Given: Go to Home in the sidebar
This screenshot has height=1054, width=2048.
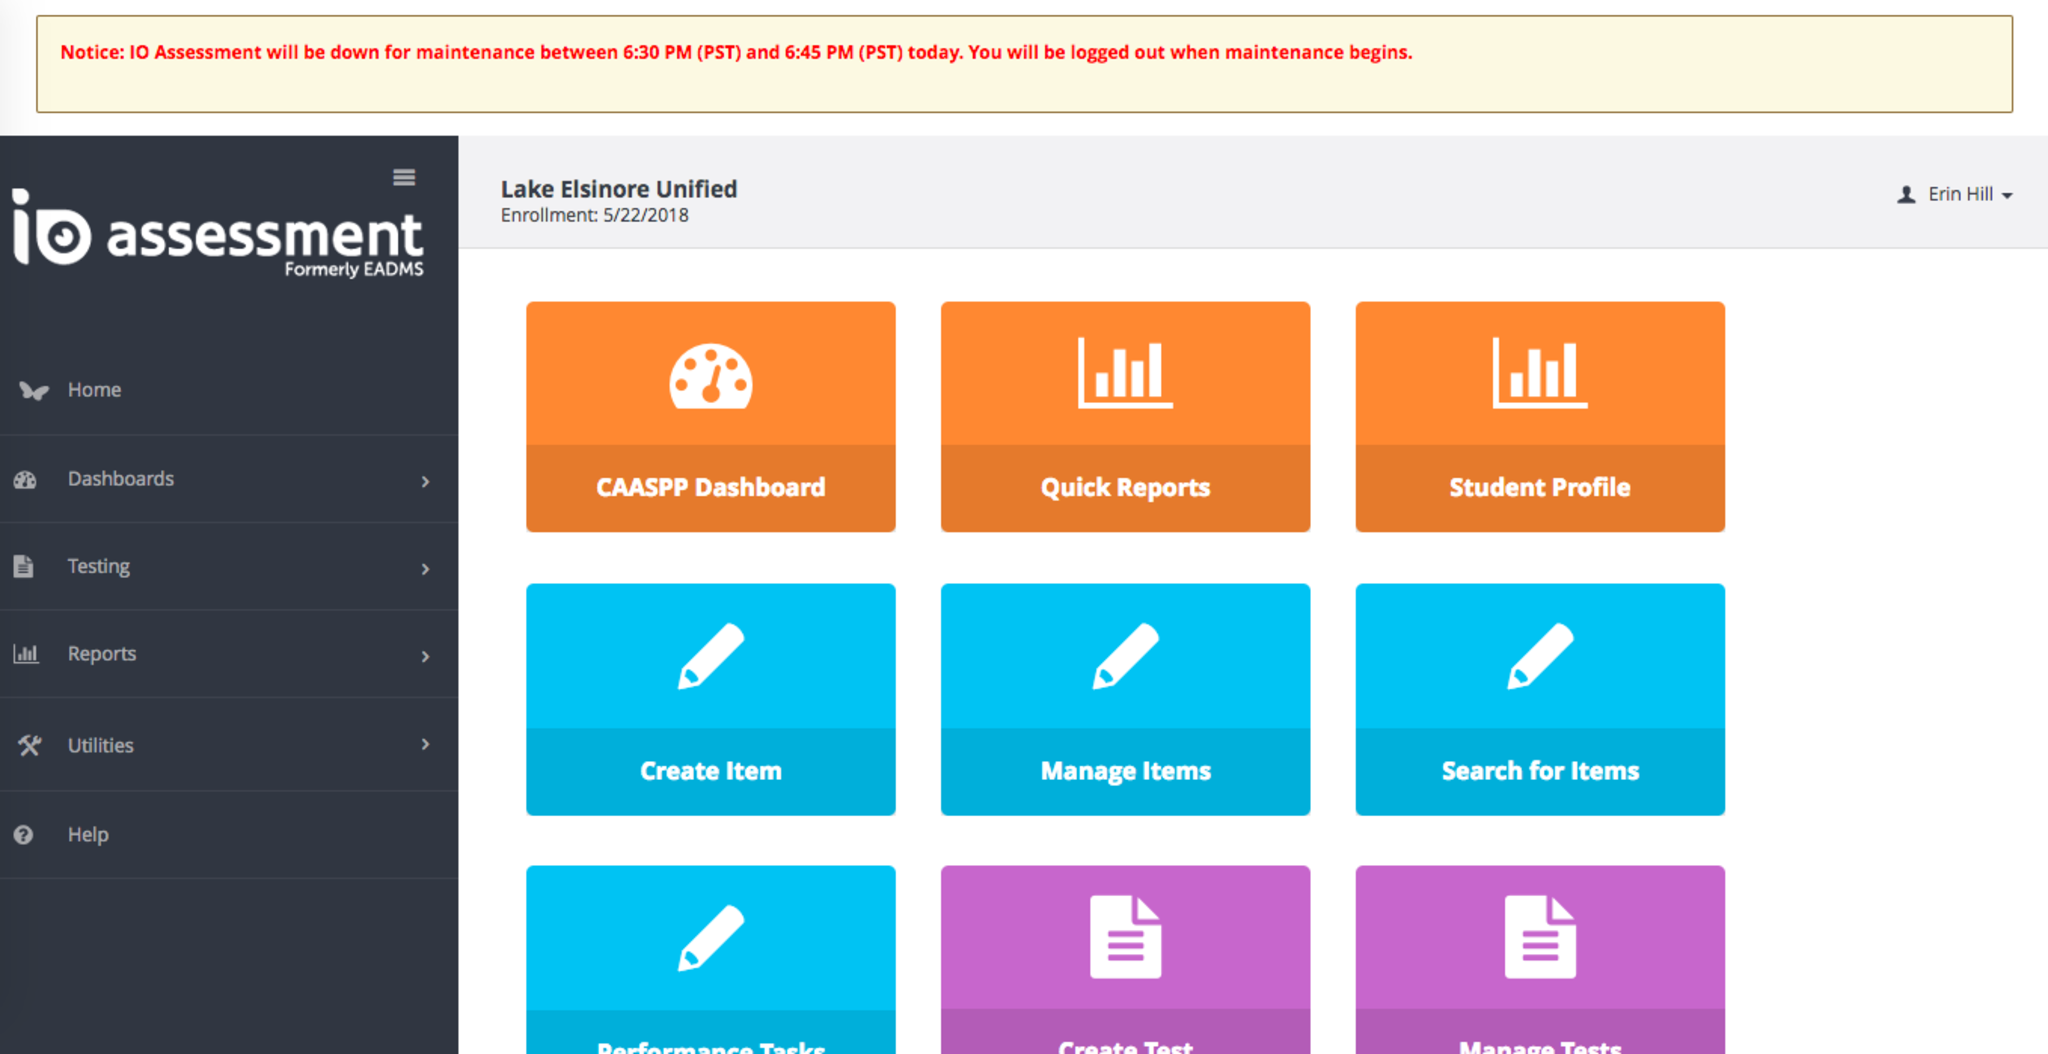Looking at the screenshot, I should click(94, 390).
